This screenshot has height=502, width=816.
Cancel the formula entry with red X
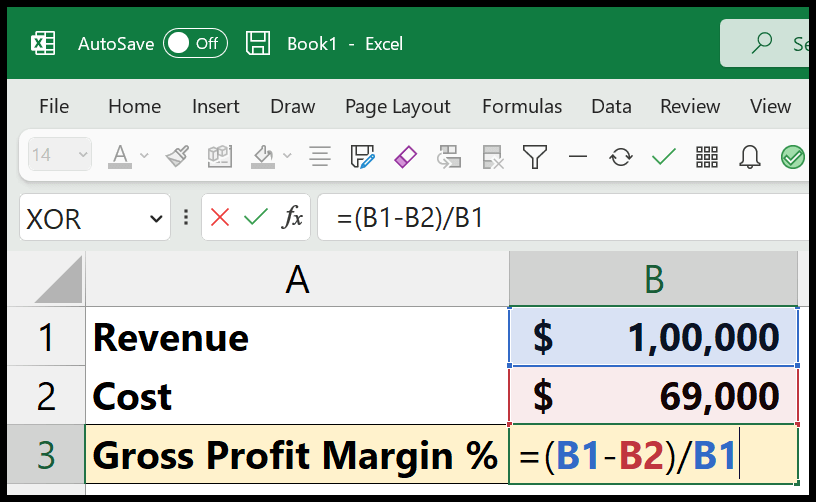(220, 217)
